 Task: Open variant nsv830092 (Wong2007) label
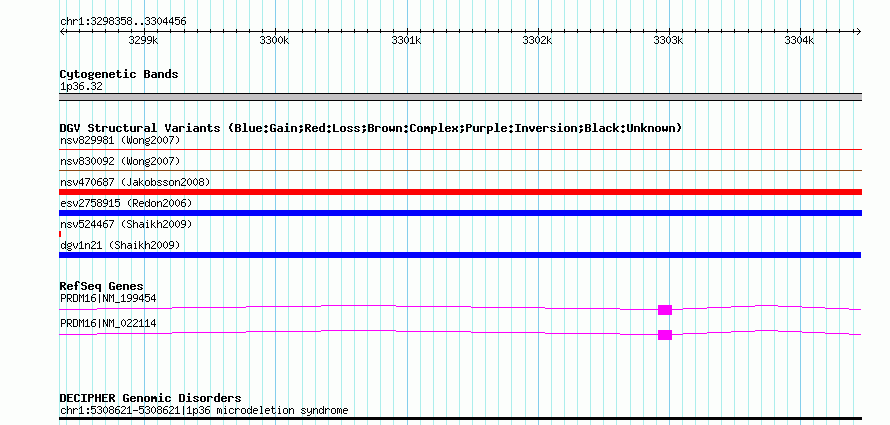(120, 161)
